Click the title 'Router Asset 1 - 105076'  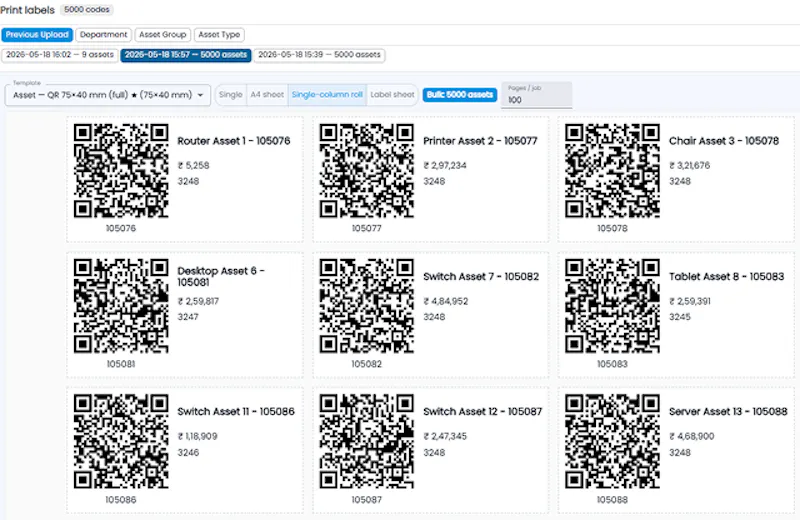click(234, 141)
